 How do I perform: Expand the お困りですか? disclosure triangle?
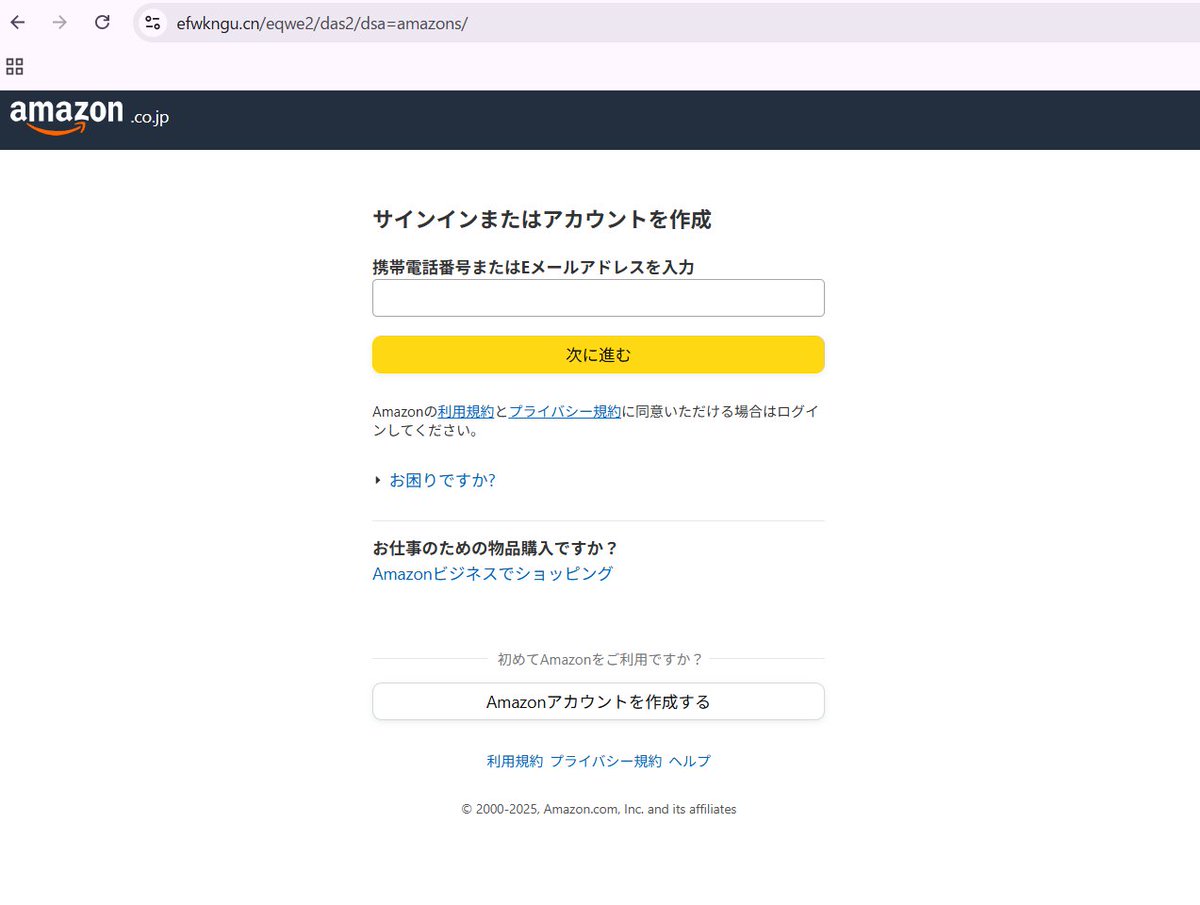376,480
